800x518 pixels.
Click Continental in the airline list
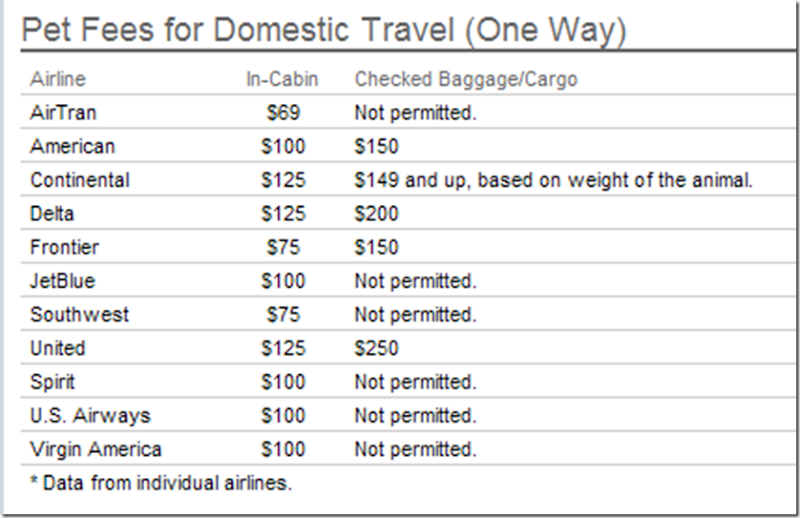click(x=80, y=180)
